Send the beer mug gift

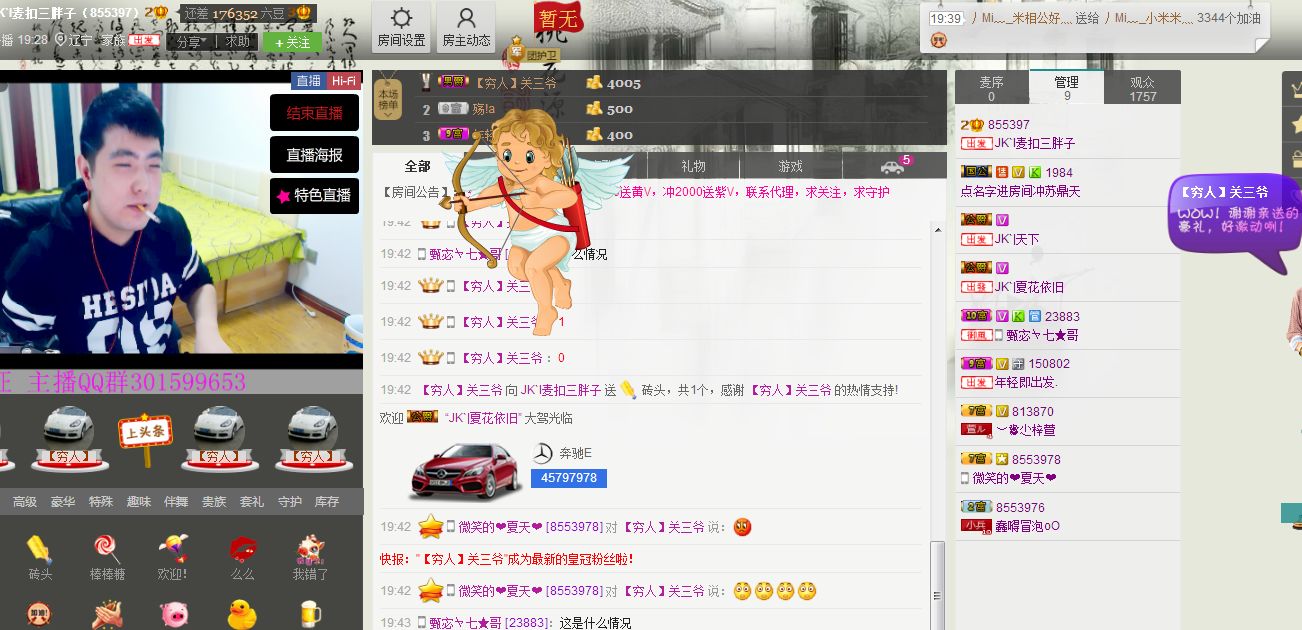[x=310, y=613]
